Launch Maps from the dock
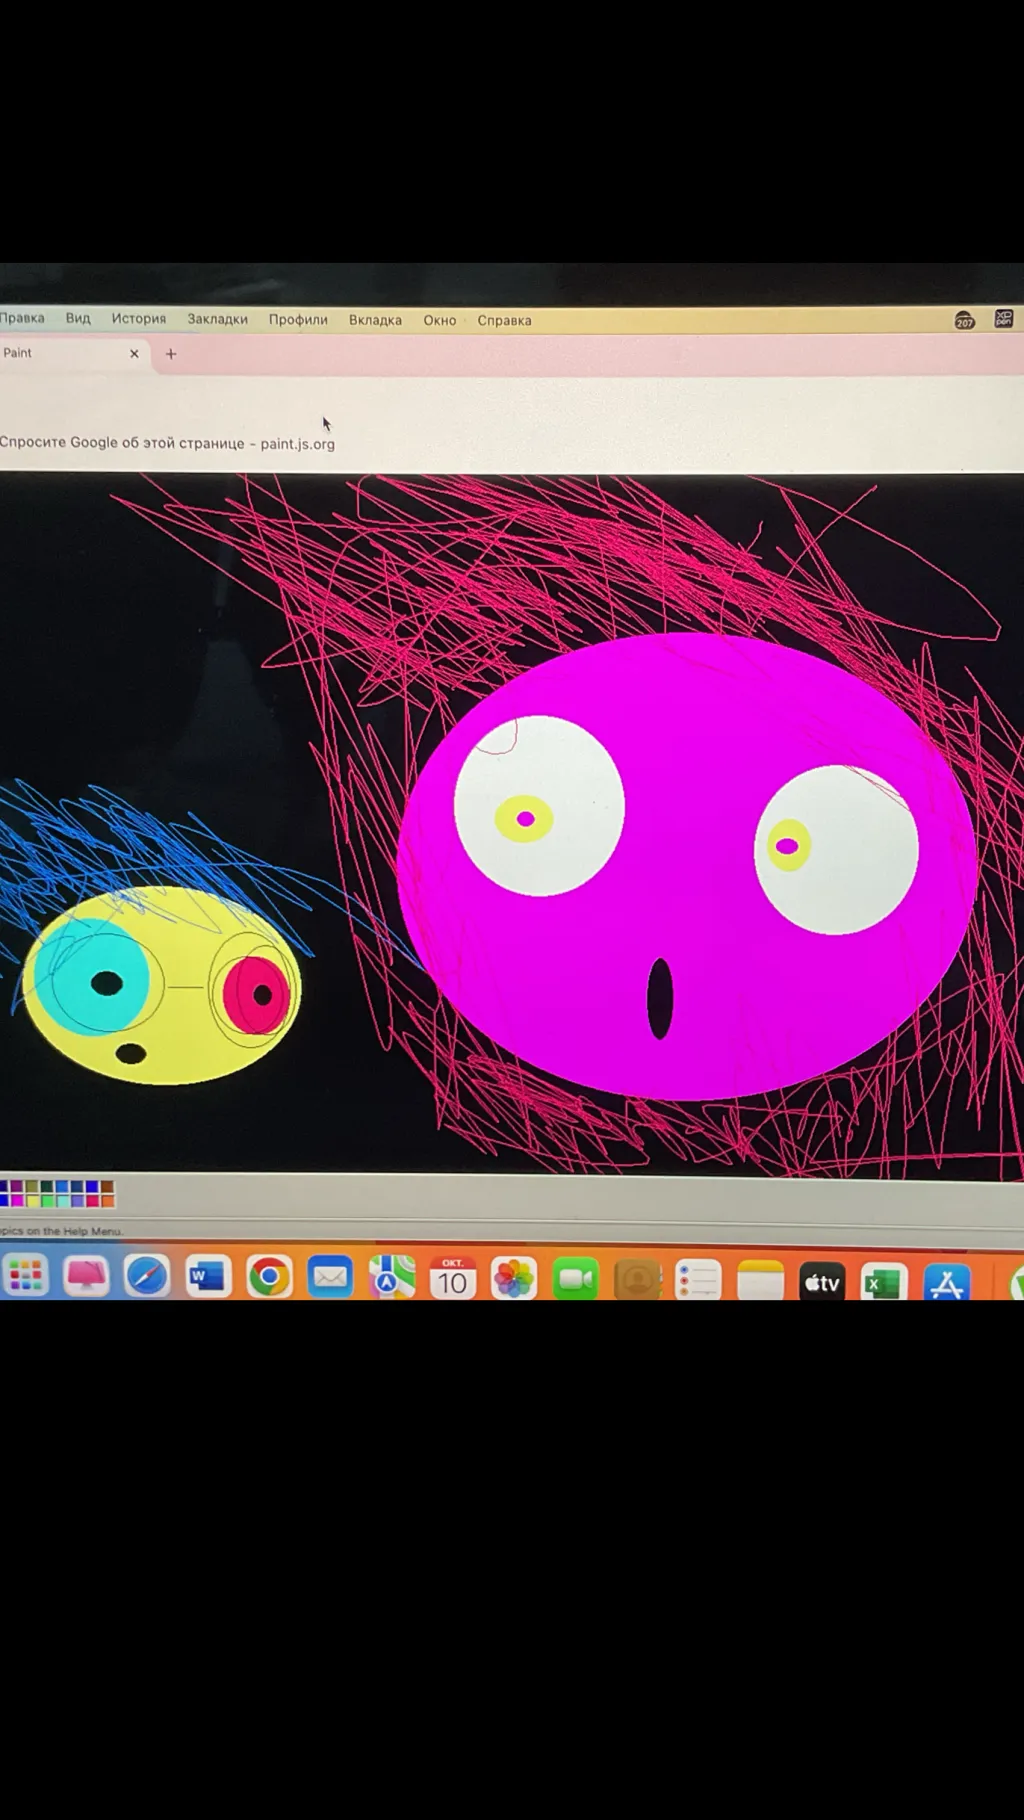The image size is (1024, 1820). click(x=391, y=1277)
